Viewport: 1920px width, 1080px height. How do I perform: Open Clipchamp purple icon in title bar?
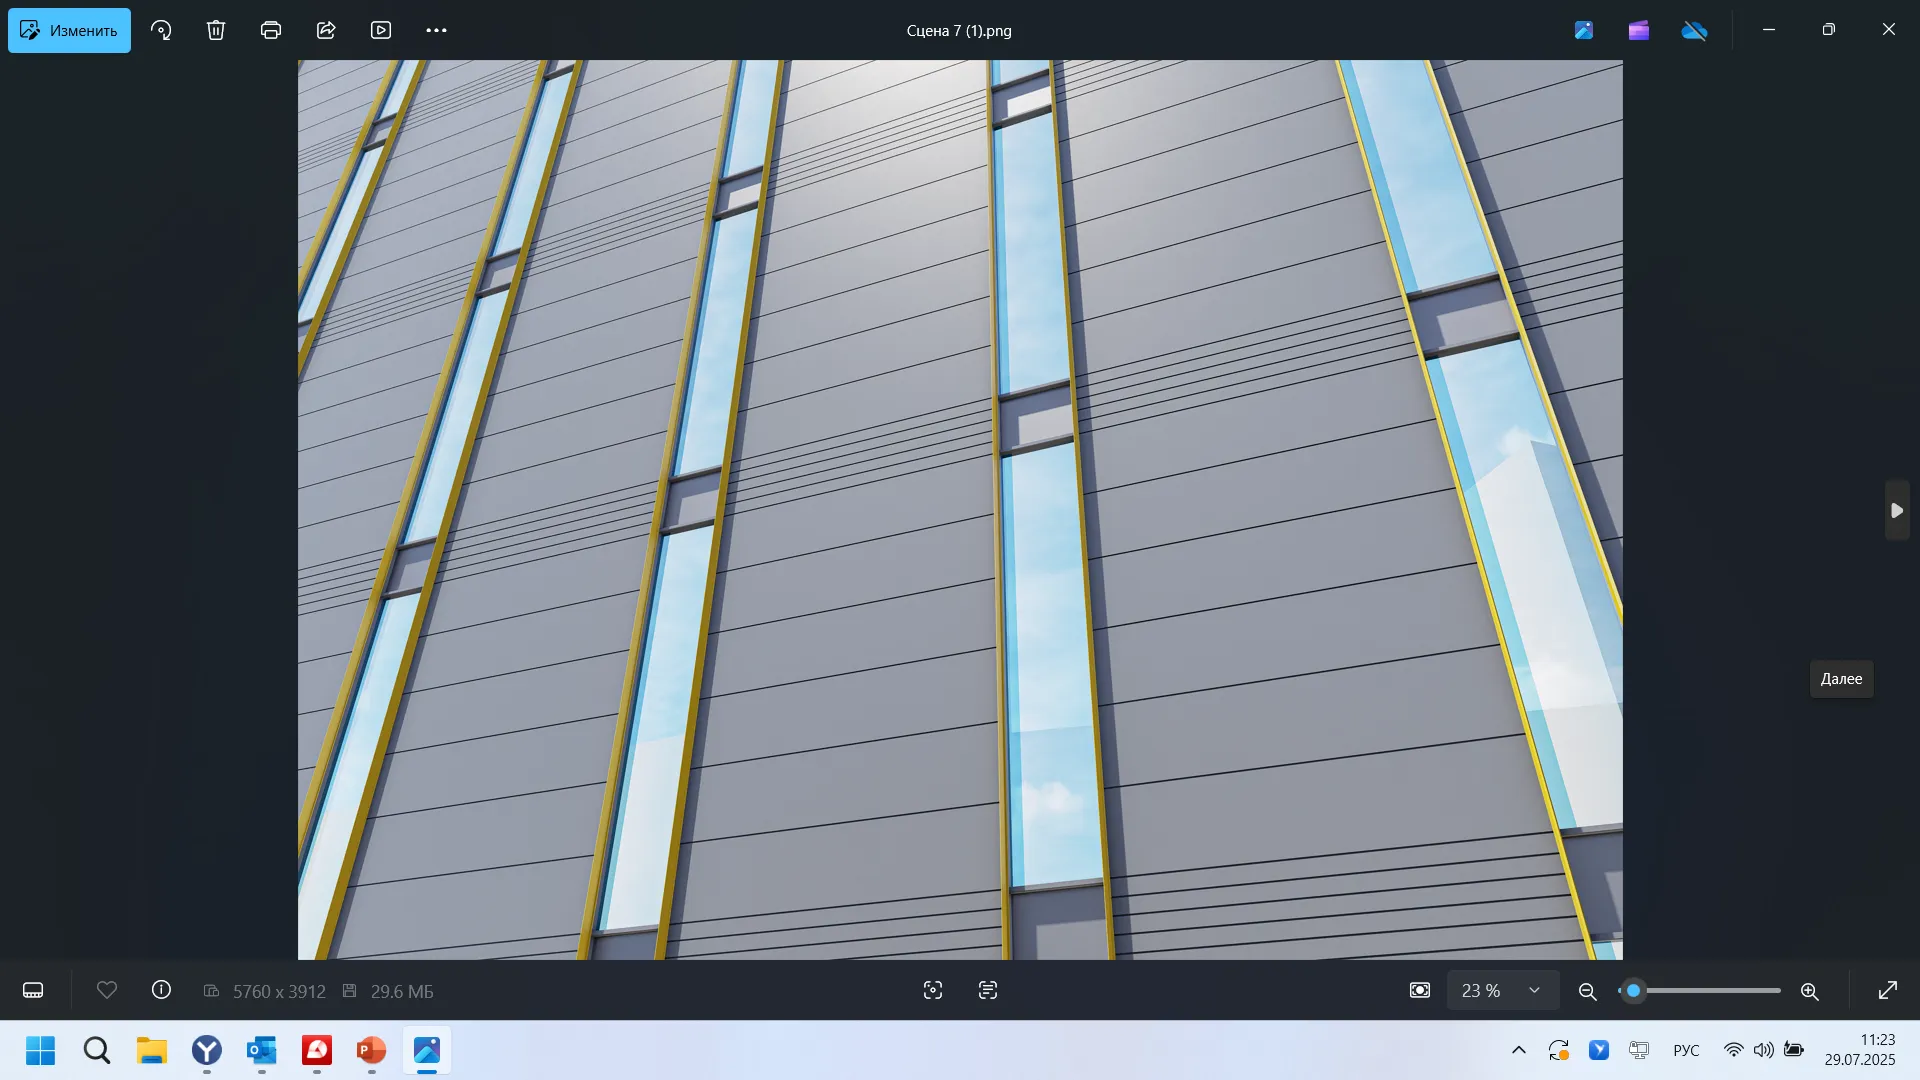(1638, 30)
